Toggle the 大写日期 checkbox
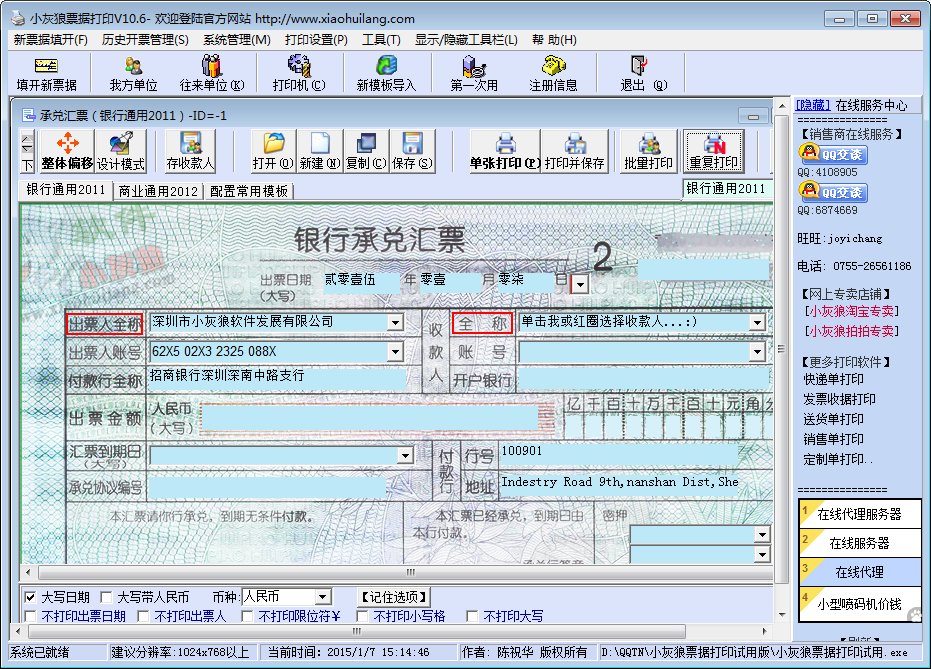Viewport: 931px width, 669px height. pyautogui.click(x=30, y=597)
